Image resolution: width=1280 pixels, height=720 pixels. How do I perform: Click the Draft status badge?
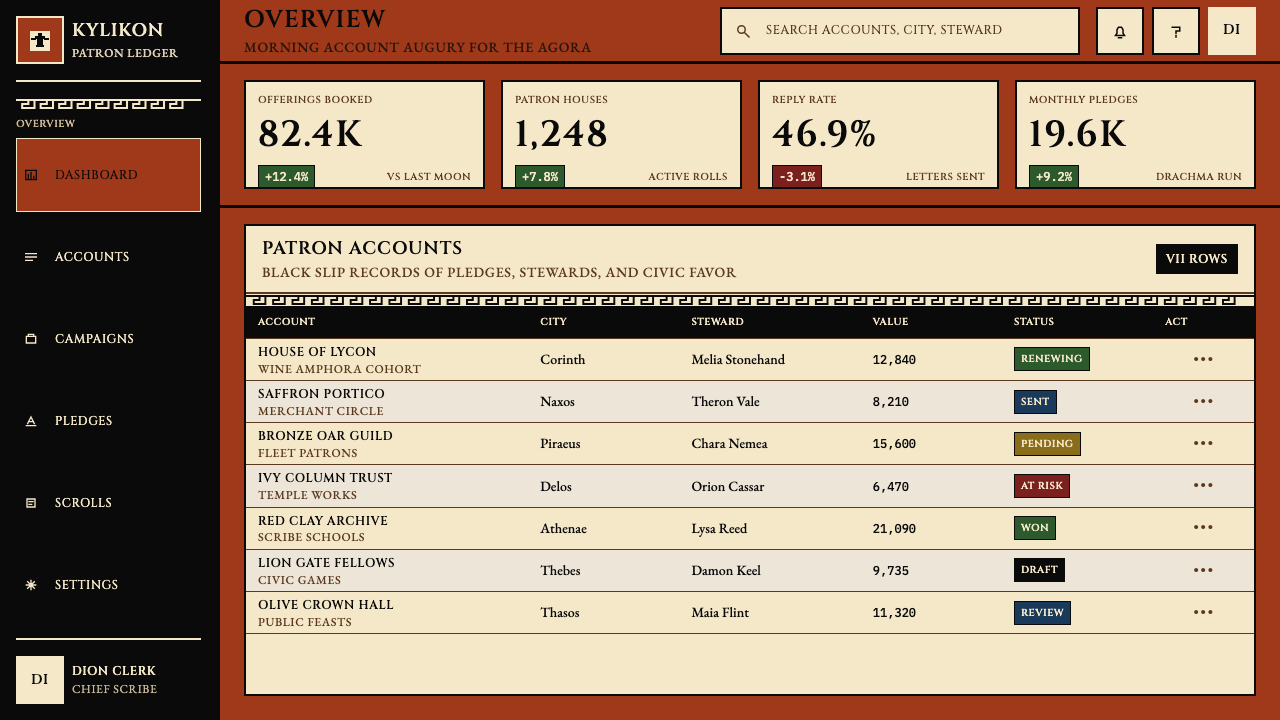[1039, 570]
